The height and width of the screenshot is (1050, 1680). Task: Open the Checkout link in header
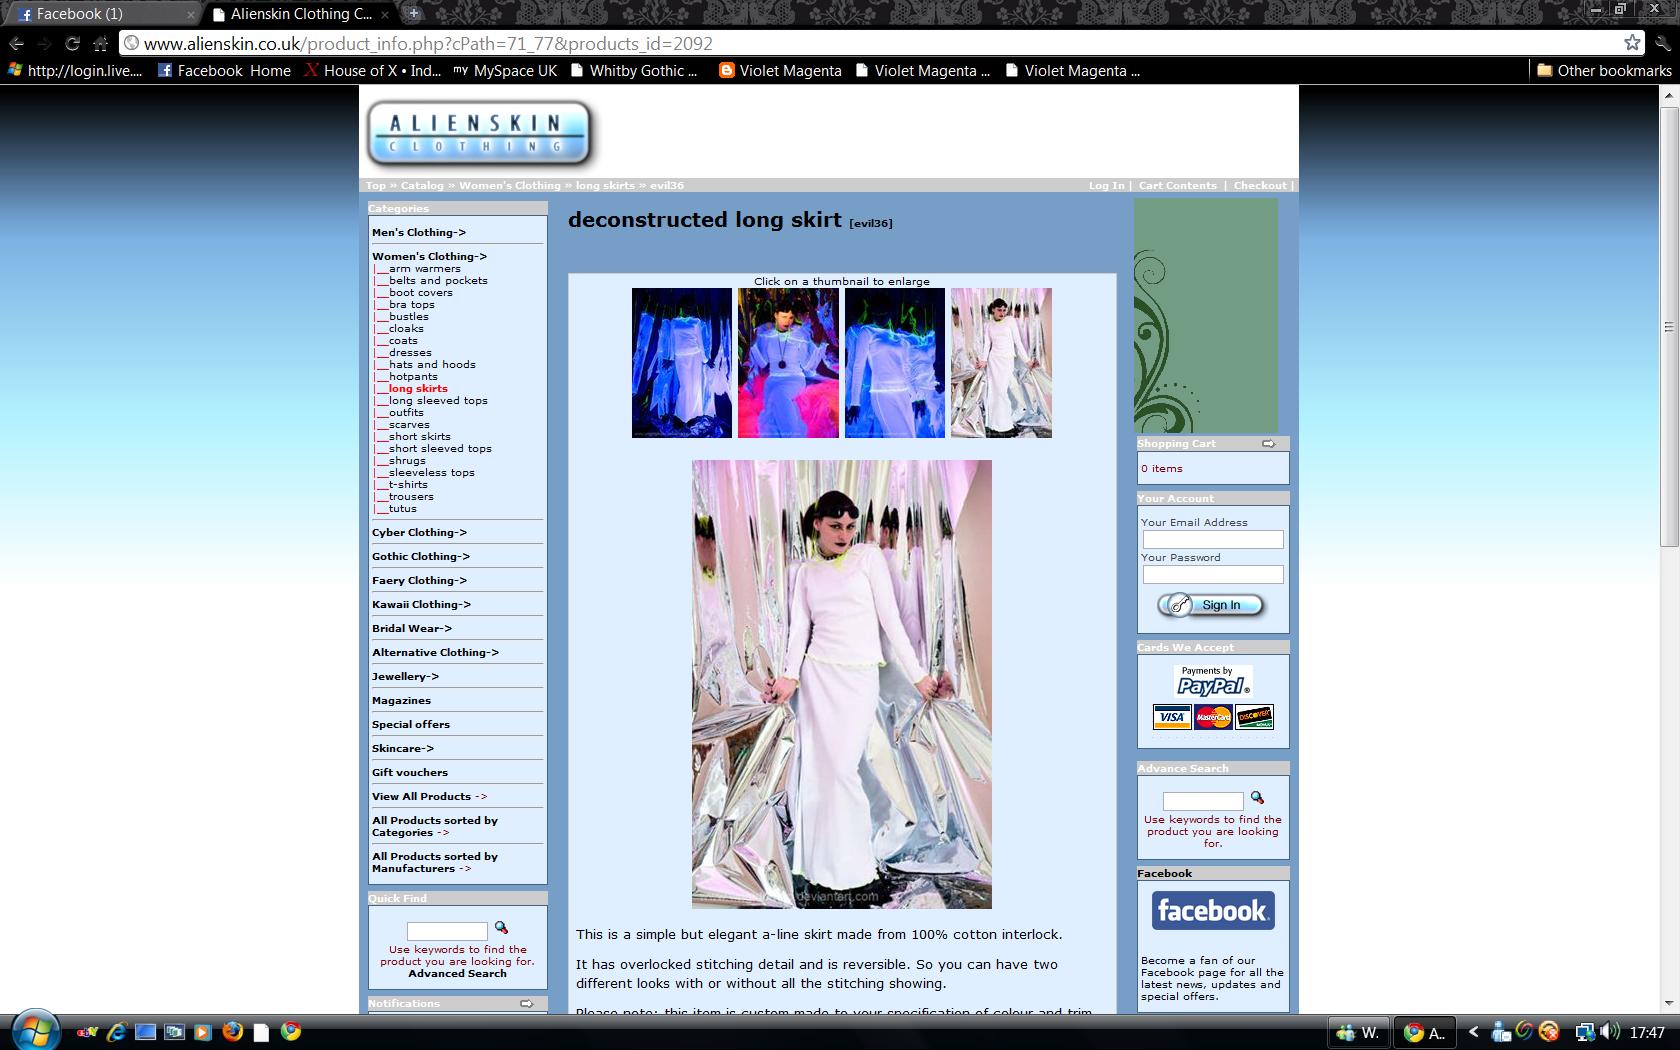1259,185
